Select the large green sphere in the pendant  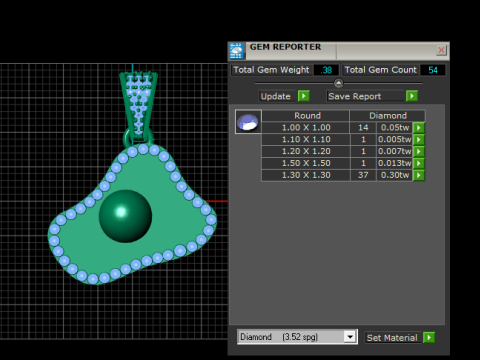click(125, 216)
